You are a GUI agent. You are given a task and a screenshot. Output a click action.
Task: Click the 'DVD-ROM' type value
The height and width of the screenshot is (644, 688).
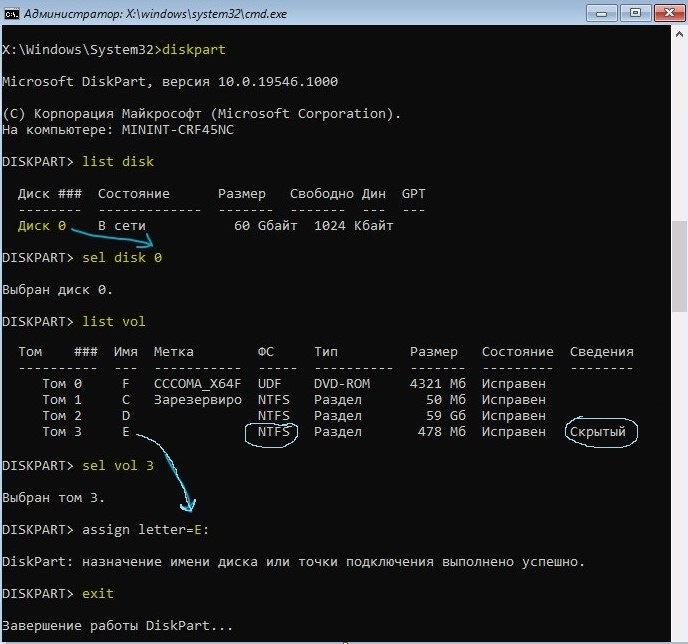(x=342, y=384)
